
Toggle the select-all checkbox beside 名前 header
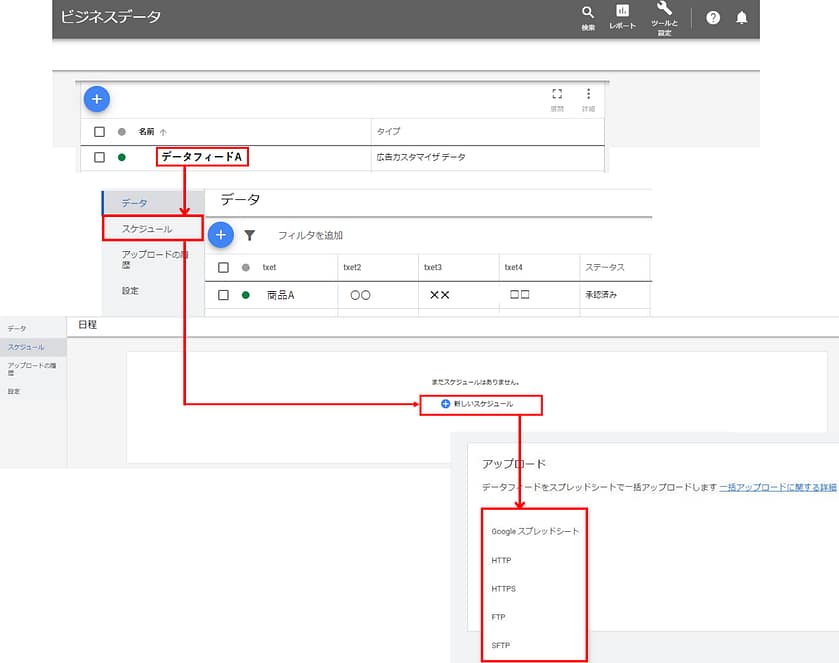tap(99, 132)
